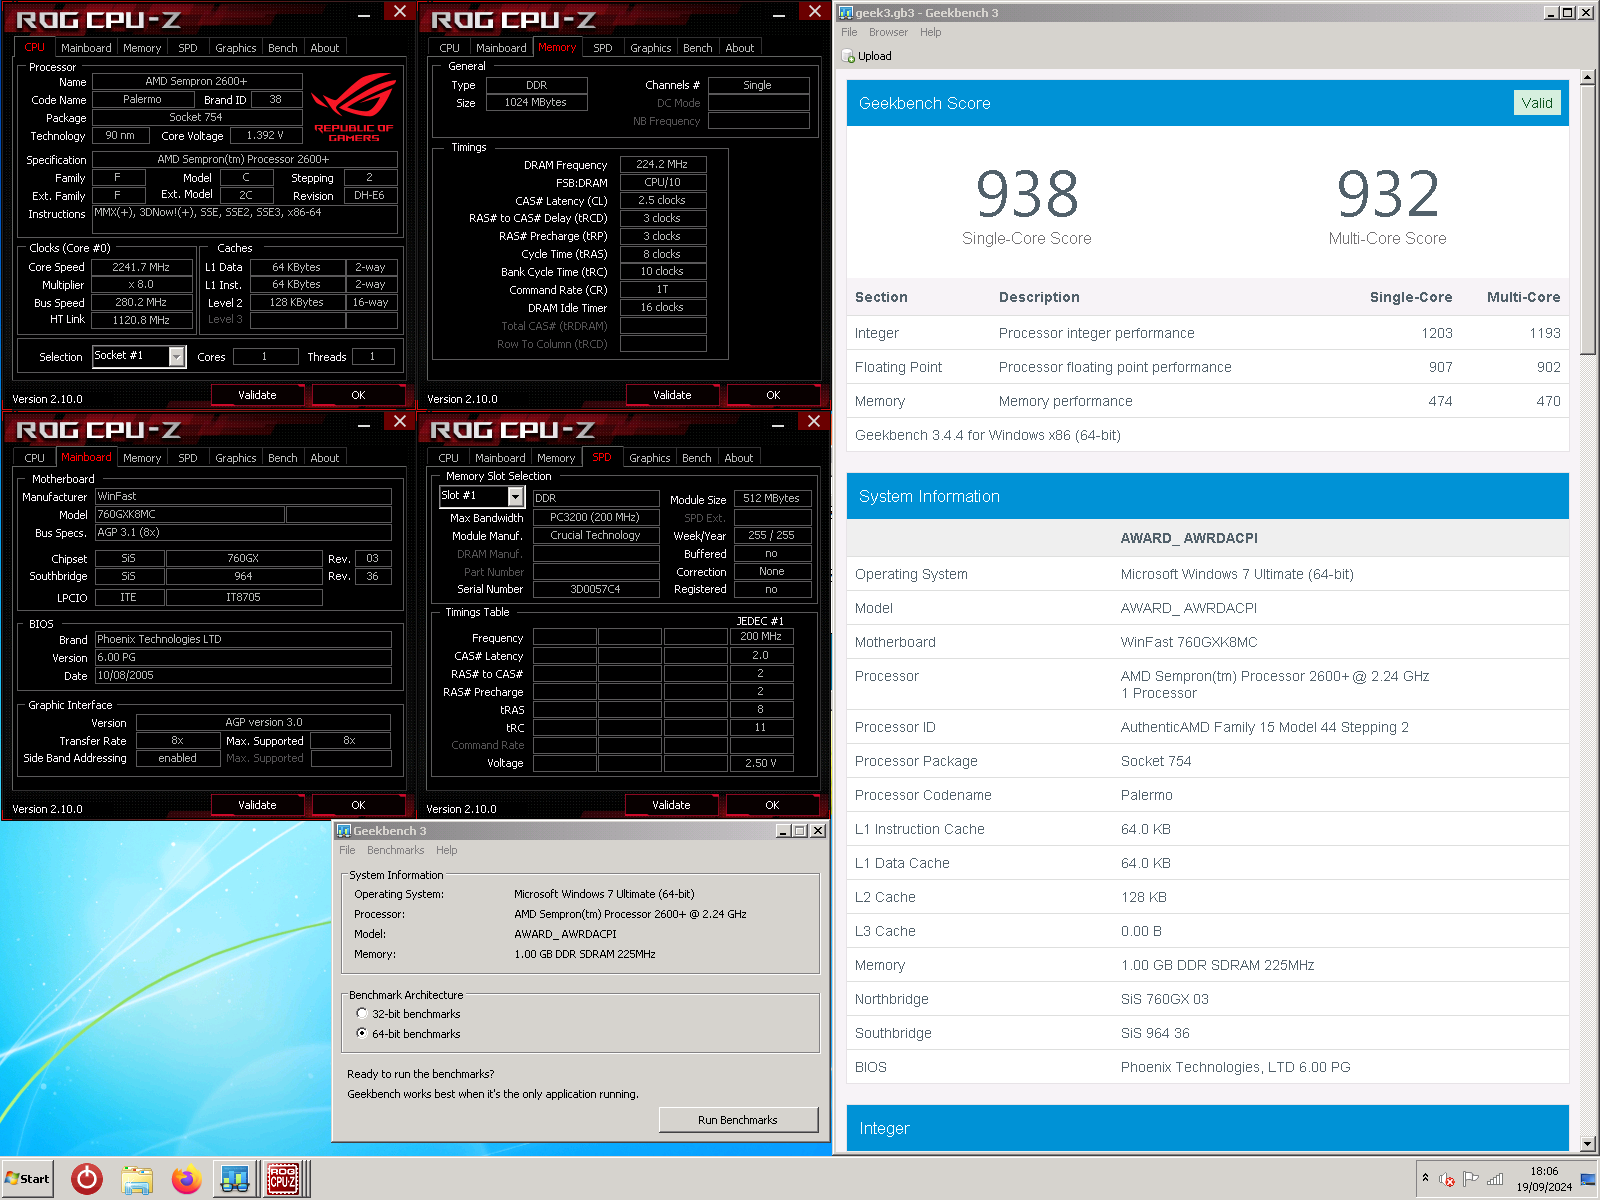Image resolution: width=1600 pixels, height=1200 pixels.
Task: Open Help menu in small Geekbench dialog
Action: [447, 850]
